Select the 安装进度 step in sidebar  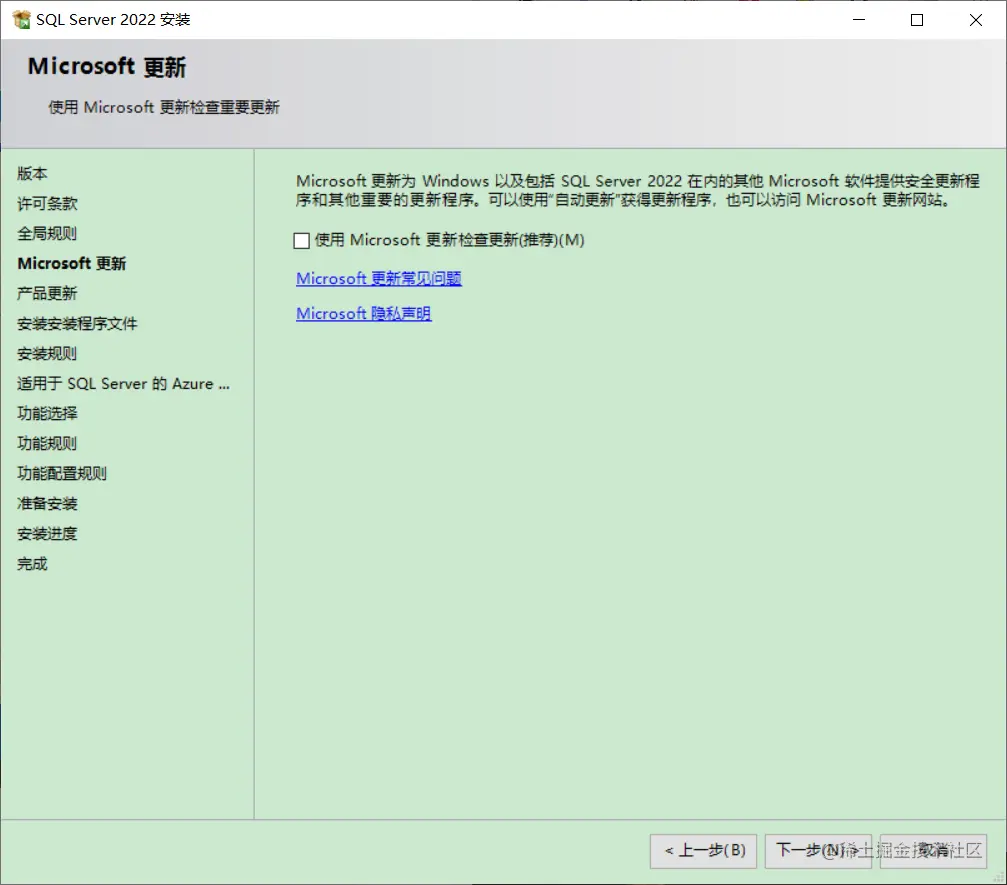(47, 534)
